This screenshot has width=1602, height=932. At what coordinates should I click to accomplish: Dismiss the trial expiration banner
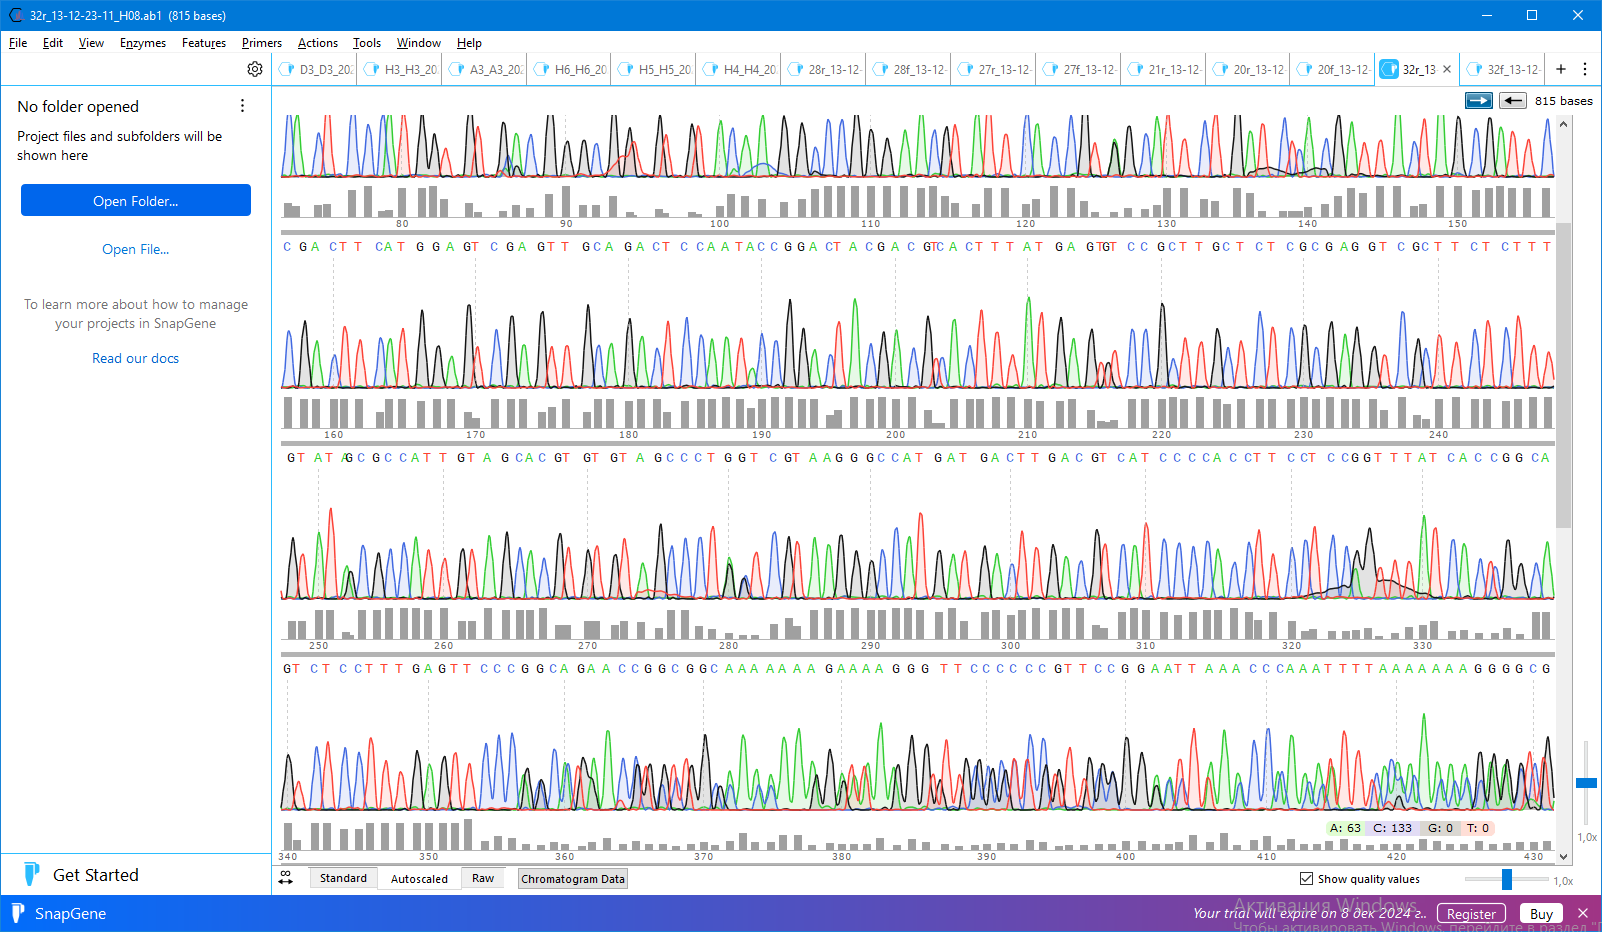[1583, 913]
